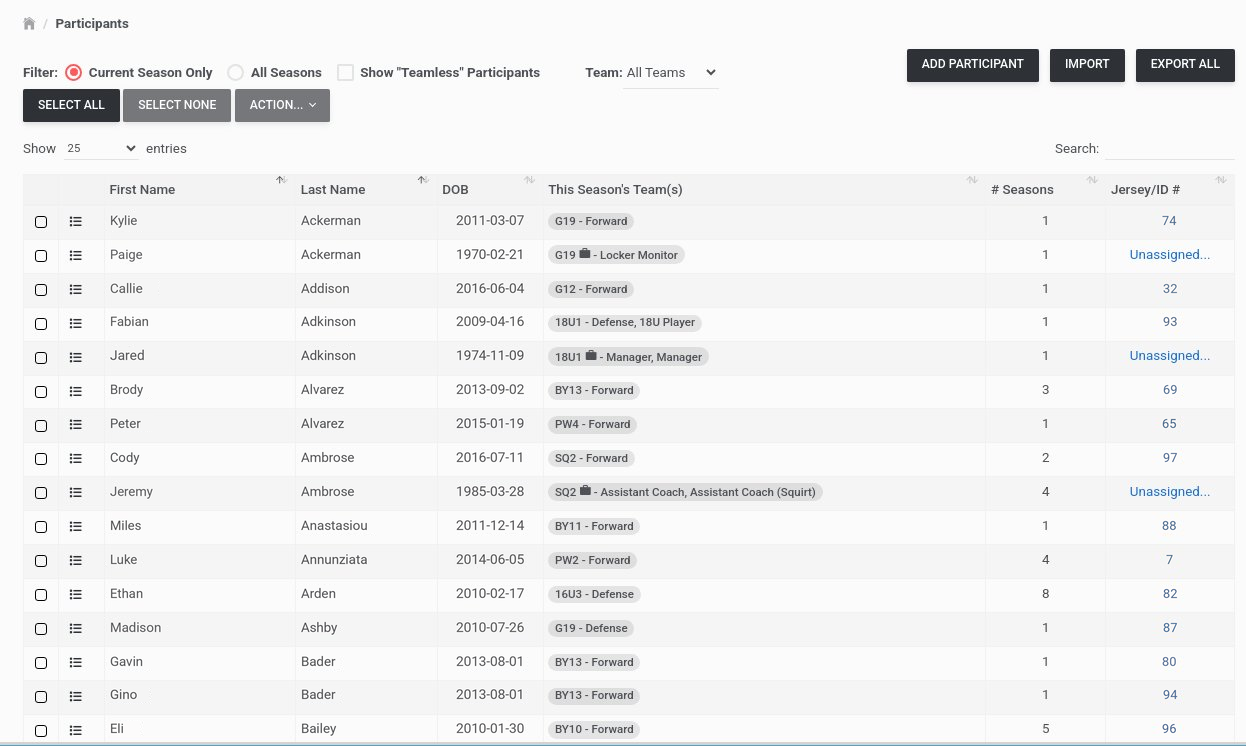This screenshot has height=746, width=1246.
Task: Open row menu icon for Jared Adkinson
Action: 75,356
